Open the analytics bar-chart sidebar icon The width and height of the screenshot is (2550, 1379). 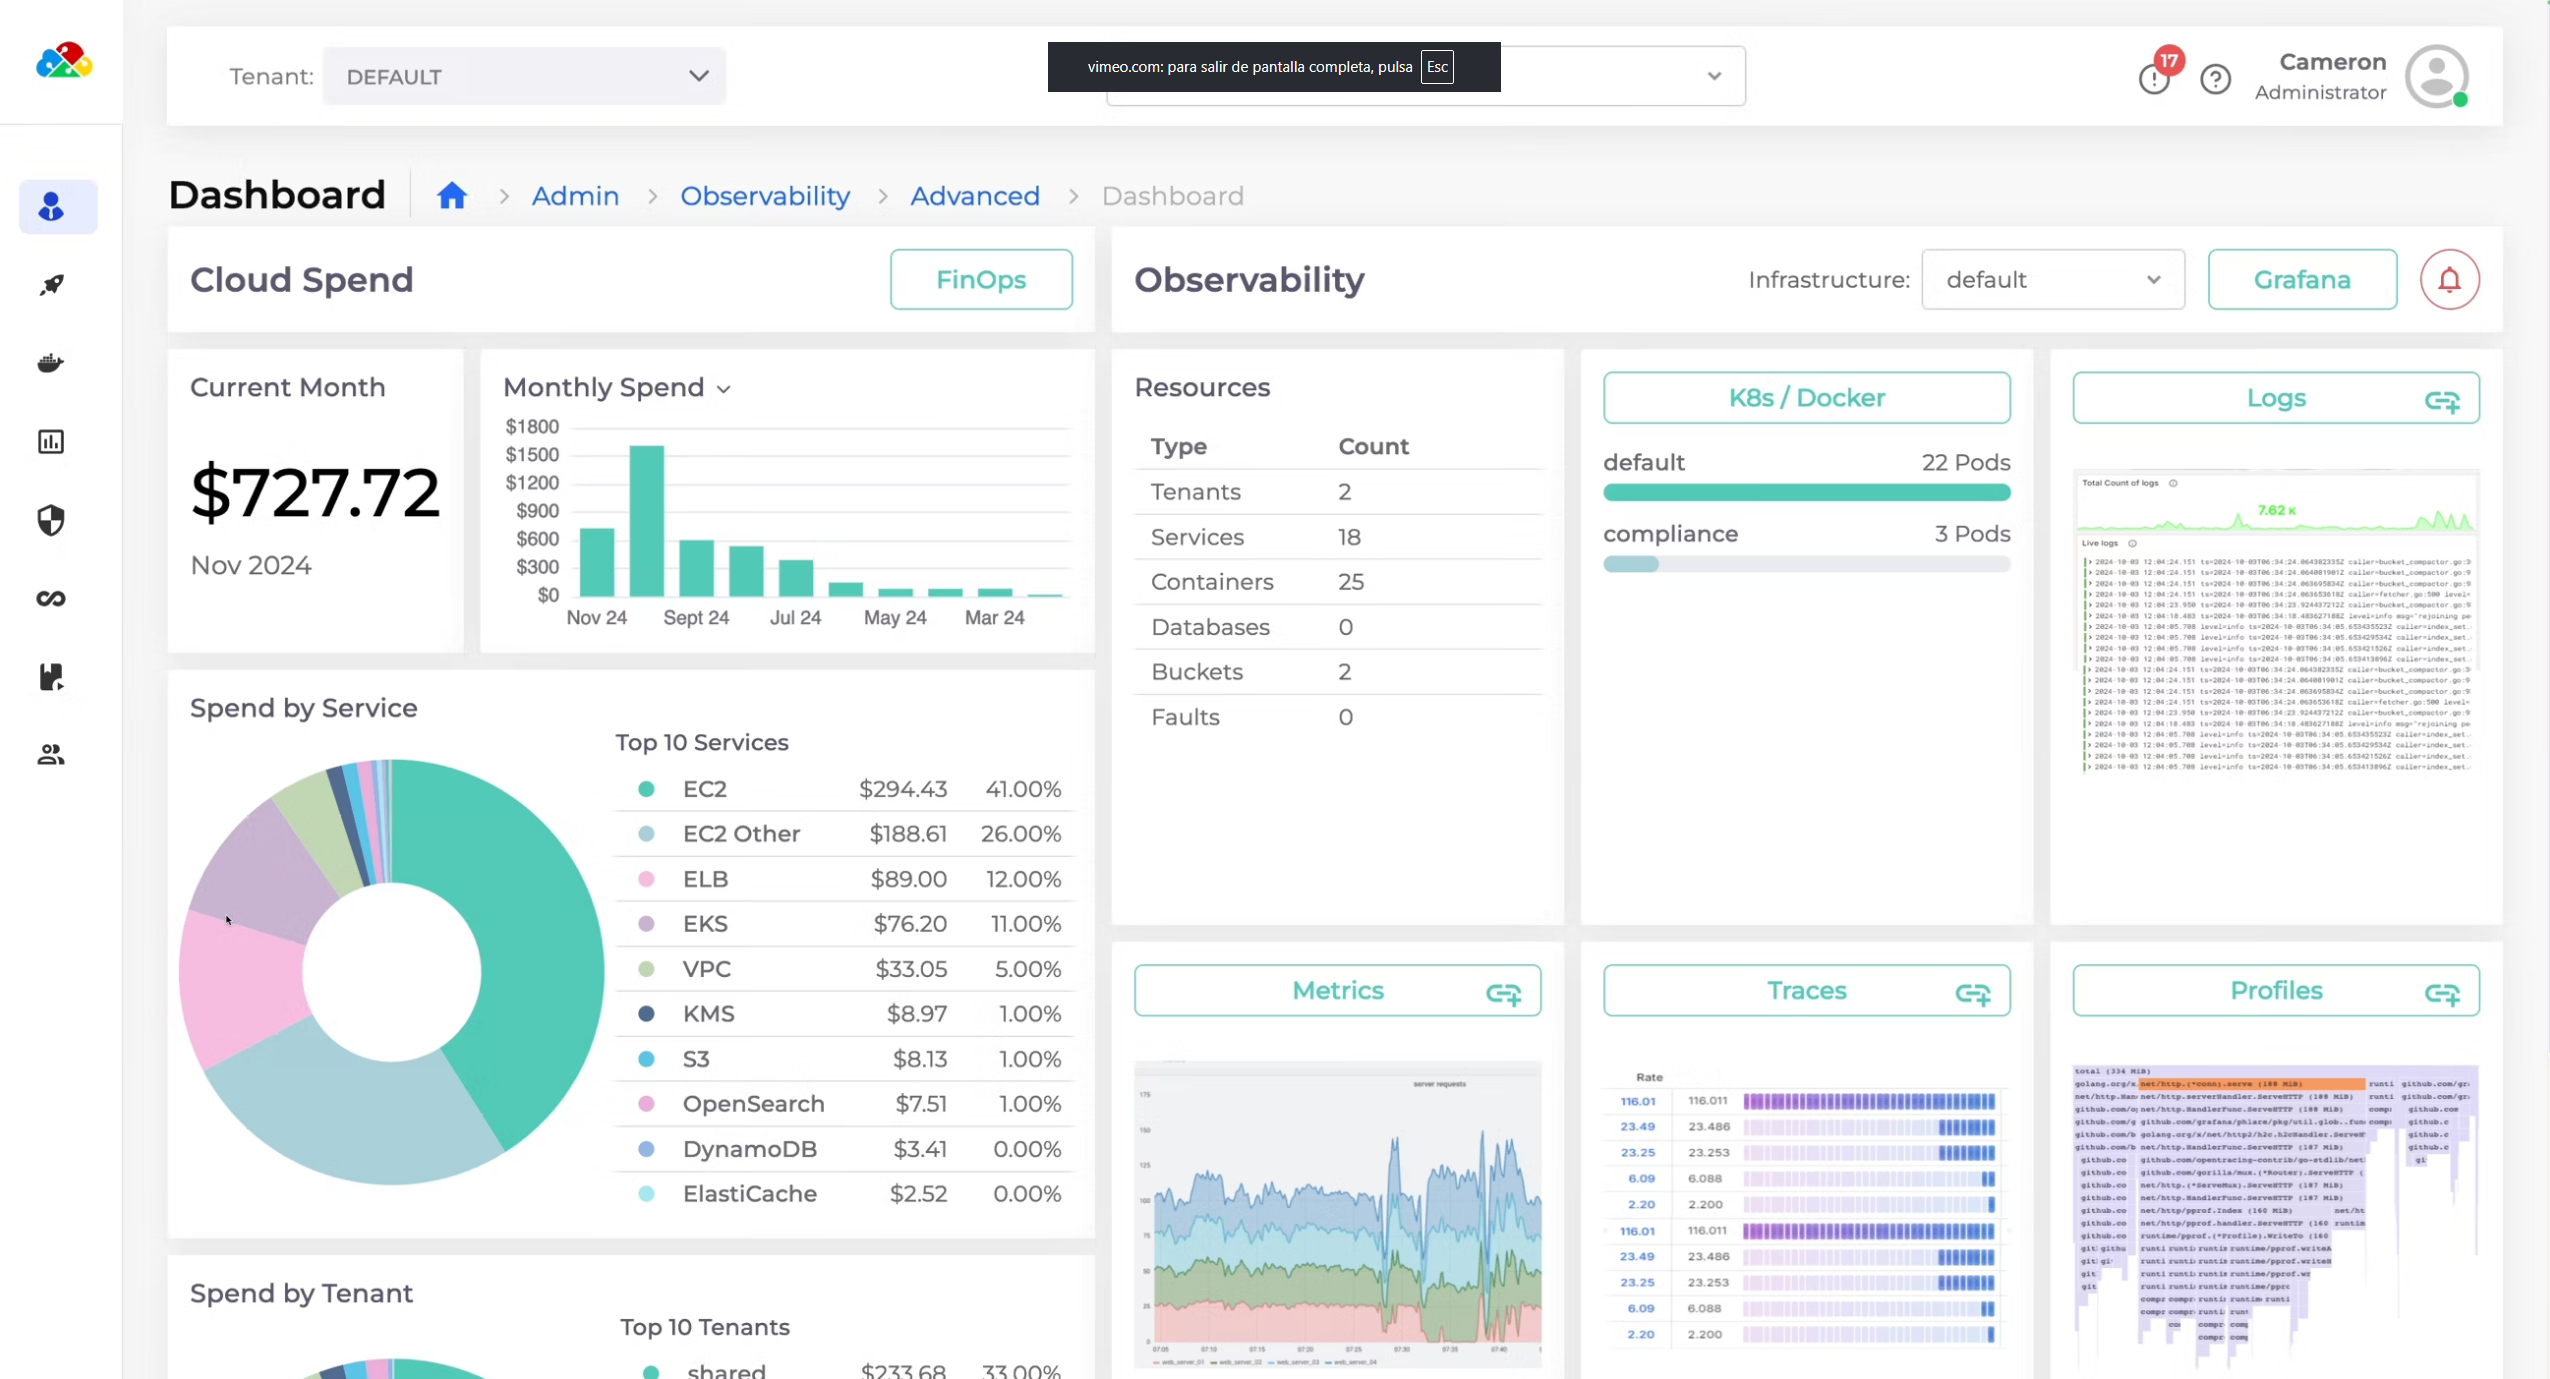coord(51,441)
